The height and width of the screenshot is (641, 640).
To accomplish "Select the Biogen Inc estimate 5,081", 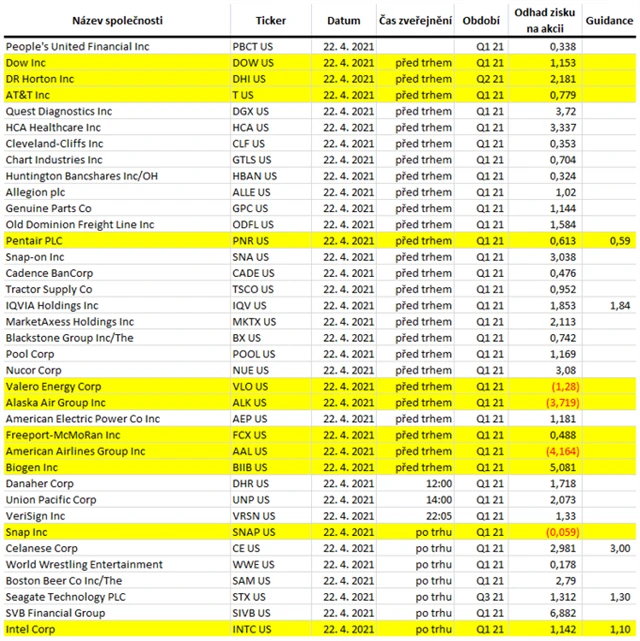I will (563, 467).
